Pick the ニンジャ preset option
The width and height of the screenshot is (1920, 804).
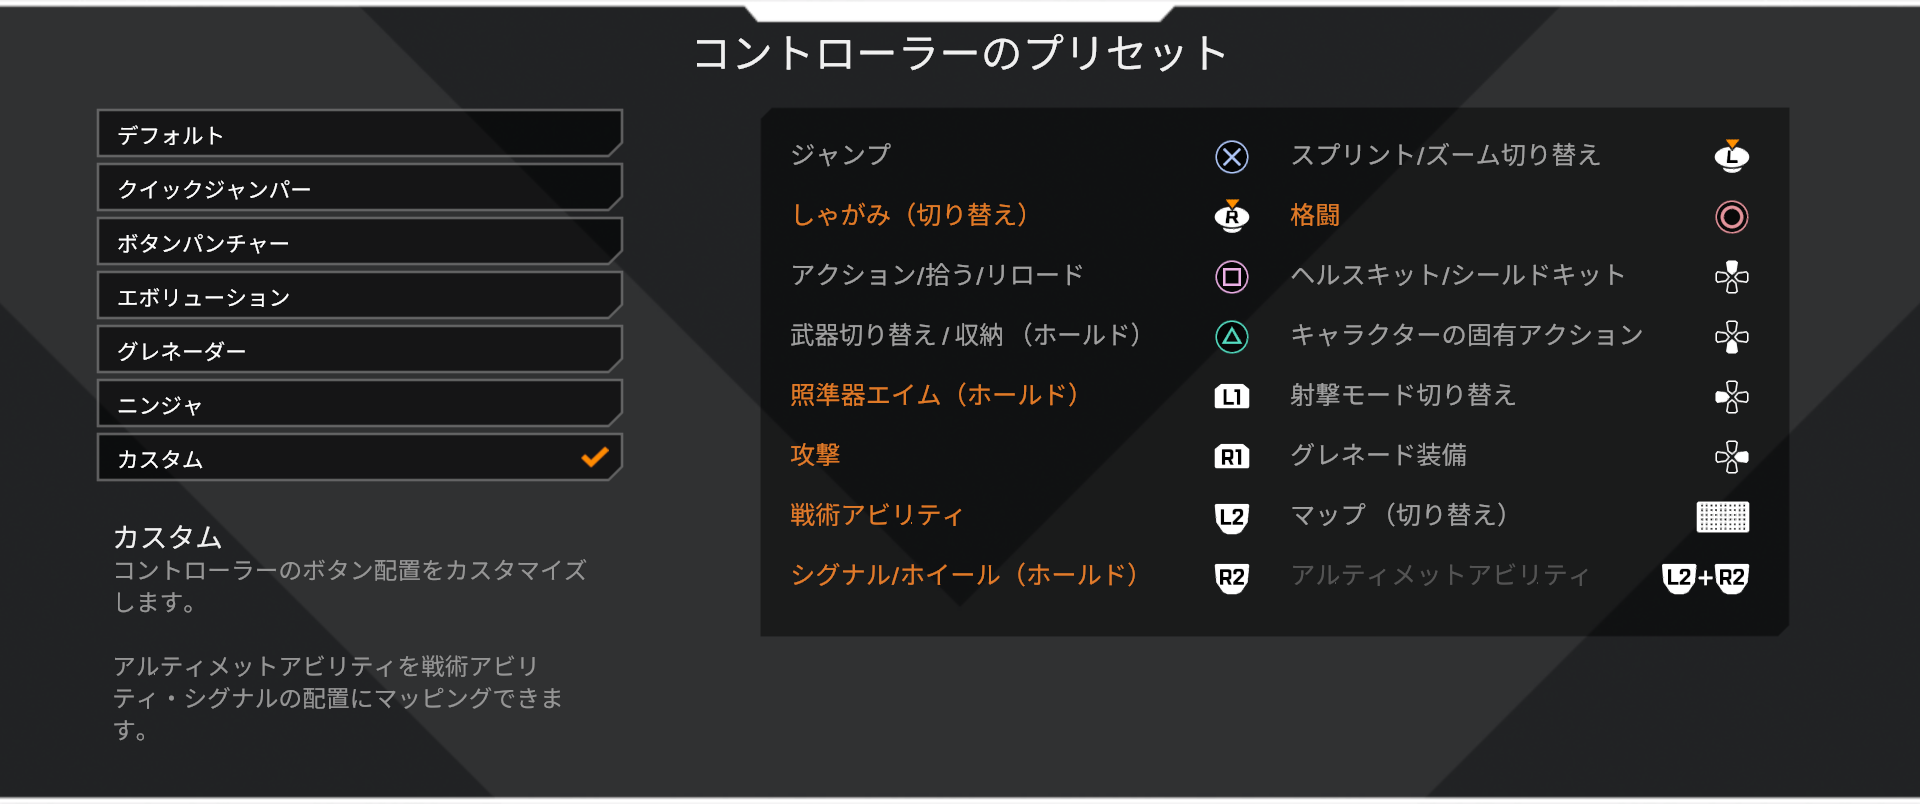[x=360, y=404]
